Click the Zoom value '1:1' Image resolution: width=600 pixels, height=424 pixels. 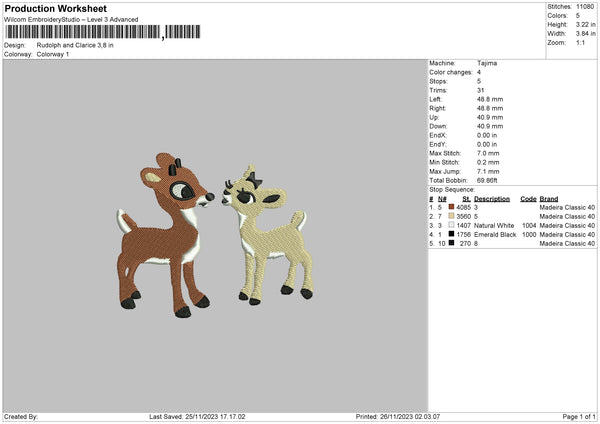tap(580, 42)
